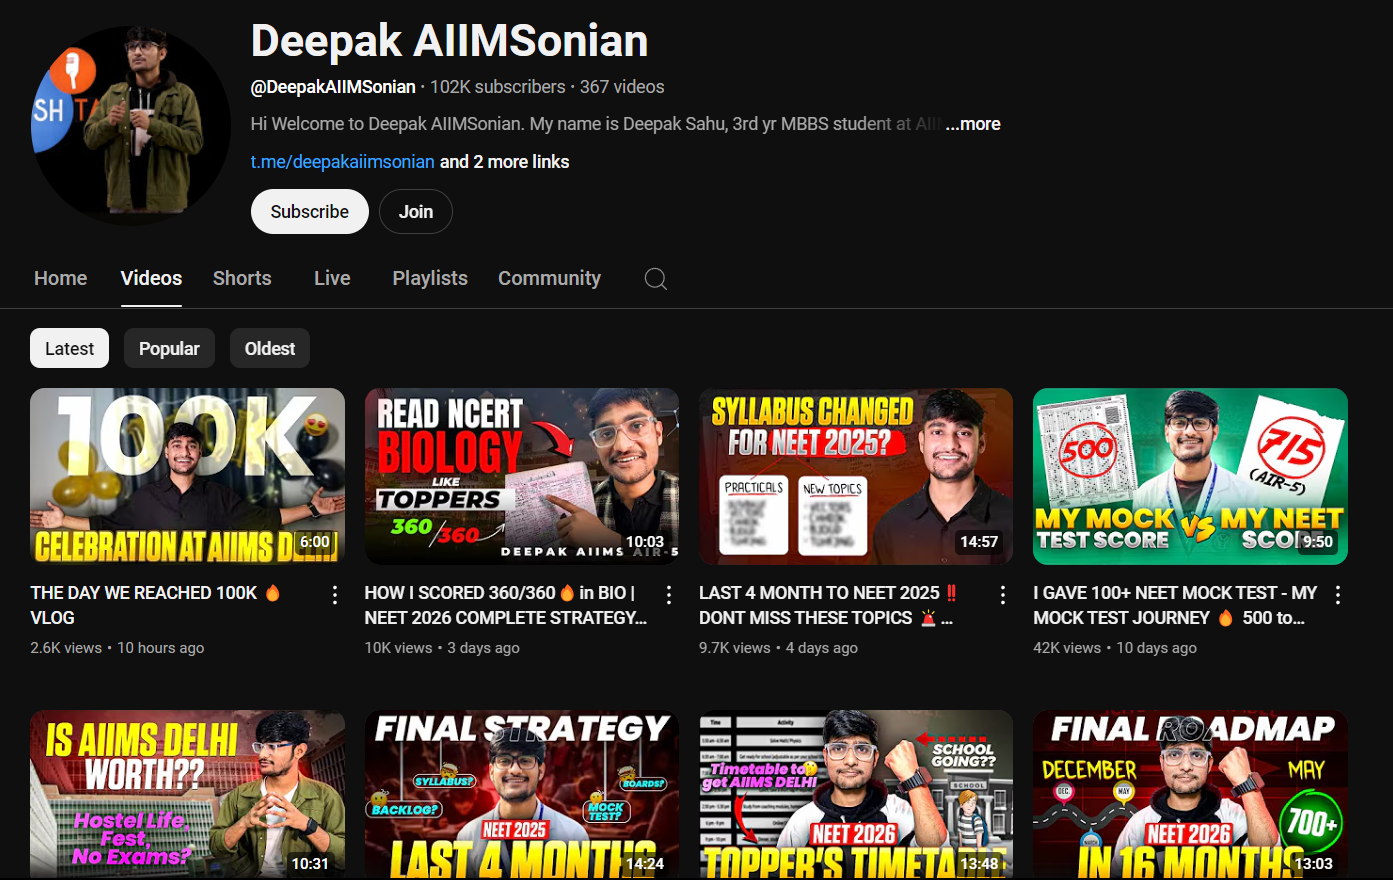Screen dimensions: 1393x880
Task: Expand channel description with ...more
Action: tap(973, 124)
